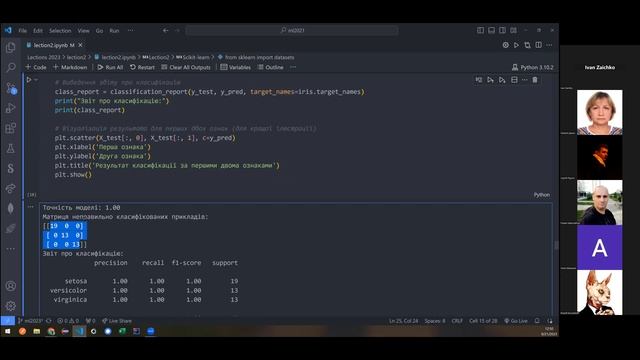Open the Run menu

pyautogui.click(x=114, y=31)
